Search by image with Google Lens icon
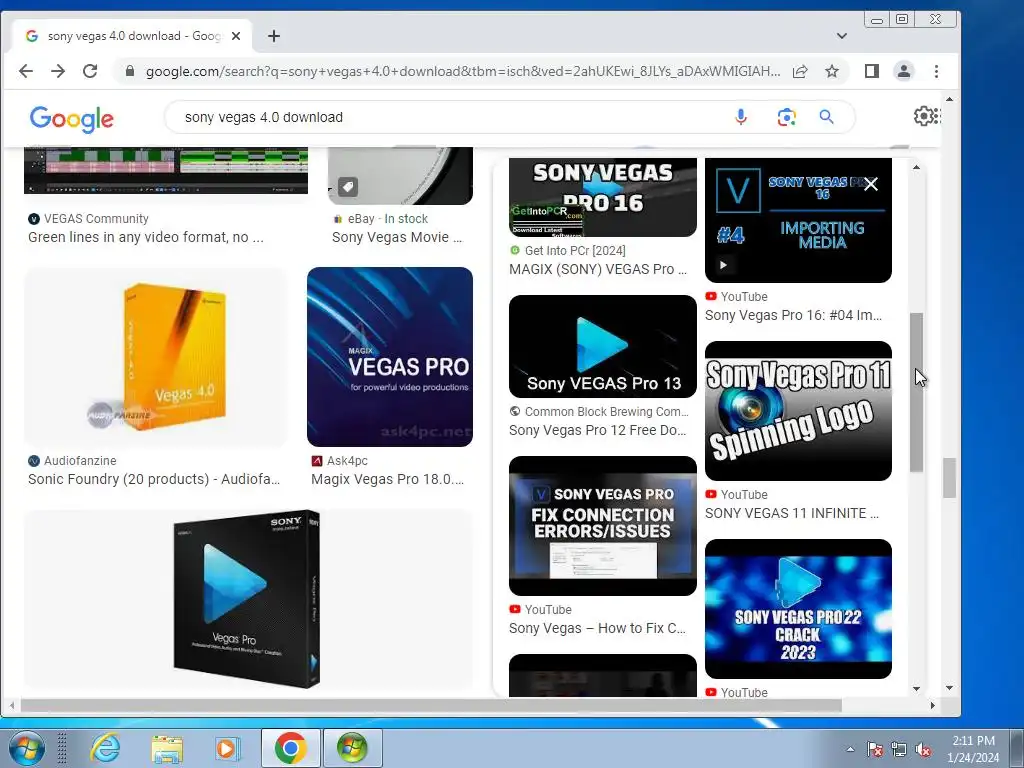 pos(786,117)
